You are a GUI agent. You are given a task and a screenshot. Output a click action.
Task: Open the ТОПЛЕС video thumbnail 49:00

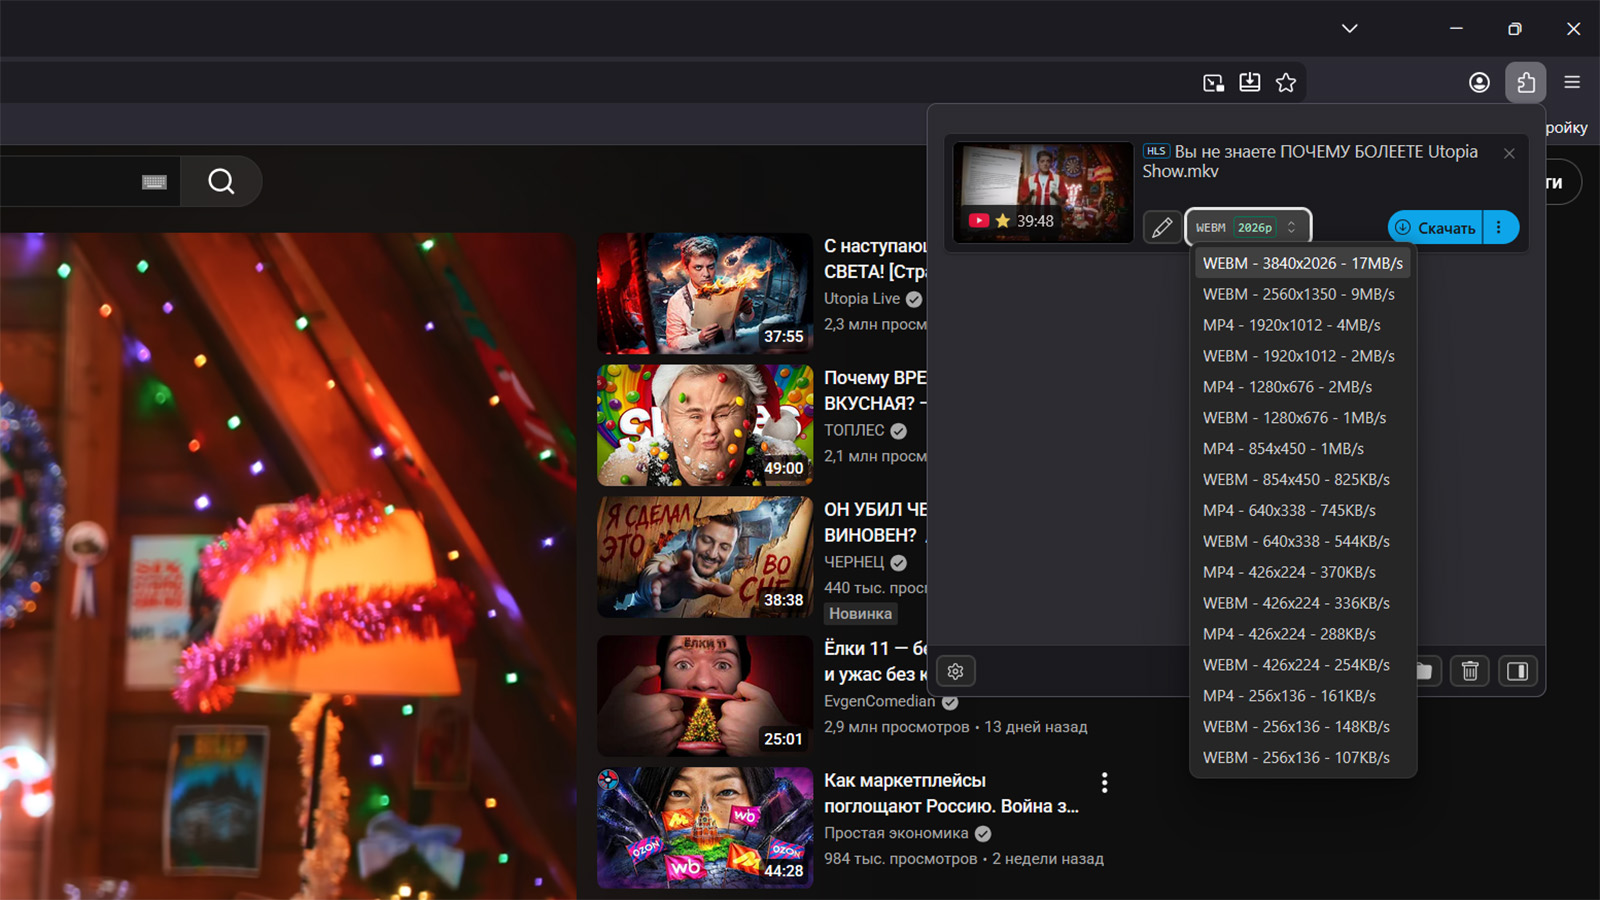705,425
